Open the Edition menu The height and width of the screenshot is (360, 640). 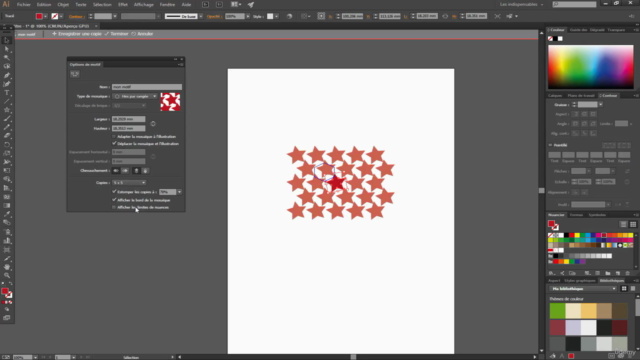tap(44, 4)
